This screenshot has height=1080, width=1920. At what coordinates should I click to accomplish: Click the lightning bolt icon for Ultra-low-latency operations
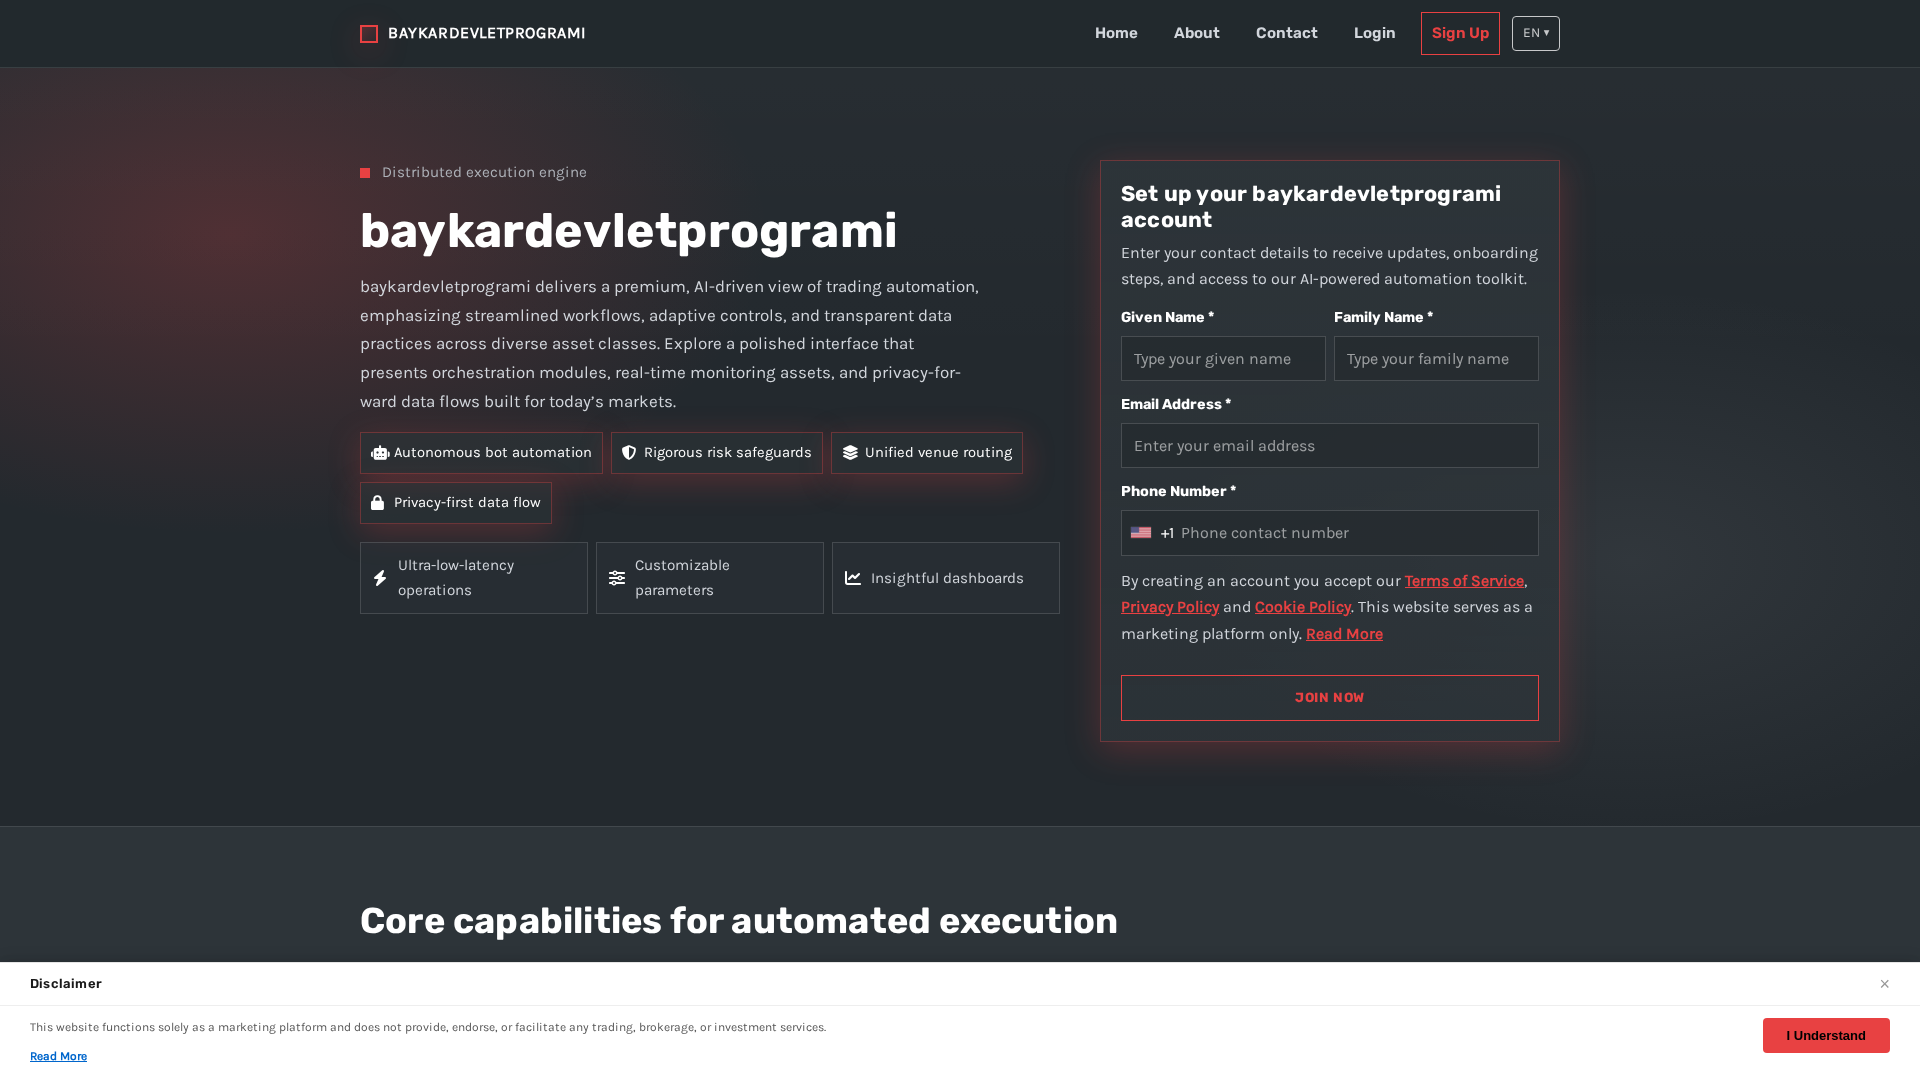[380, 578]
